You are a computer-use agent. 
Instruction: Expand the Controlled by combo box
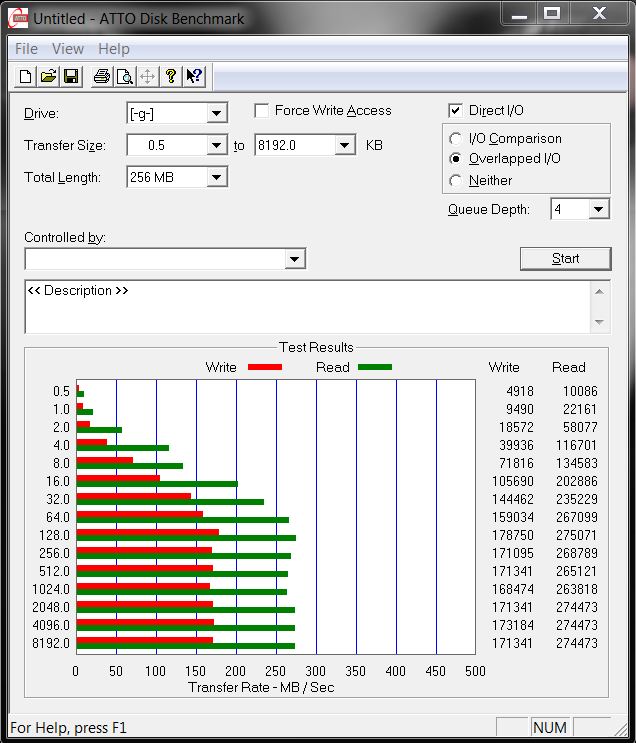(294, 260)
